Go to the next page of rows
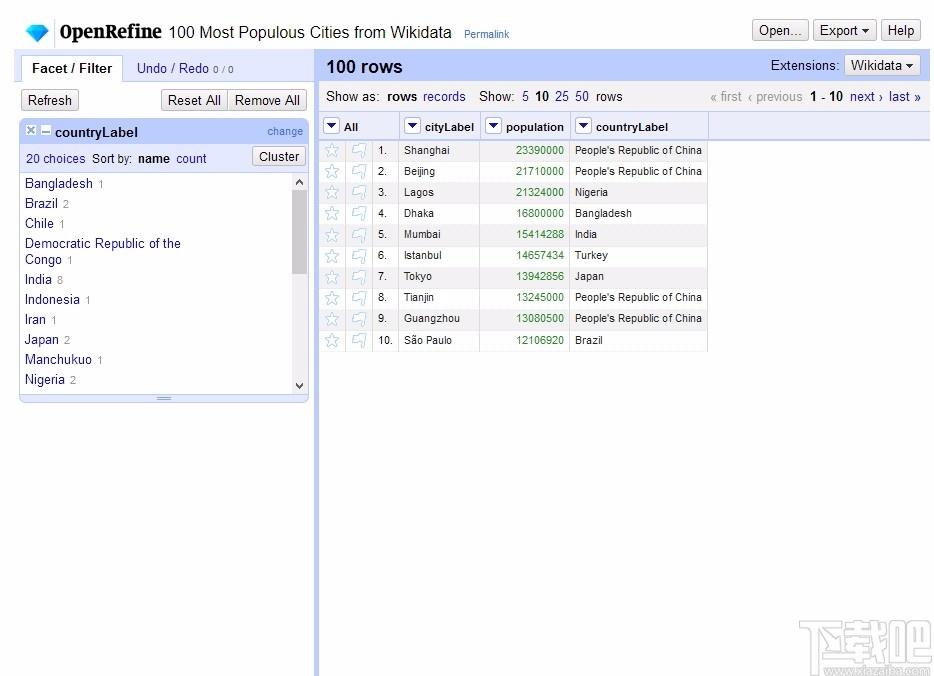Image resolution: width=934 pixels, height=676 pixels. click(x=866, y=96)
